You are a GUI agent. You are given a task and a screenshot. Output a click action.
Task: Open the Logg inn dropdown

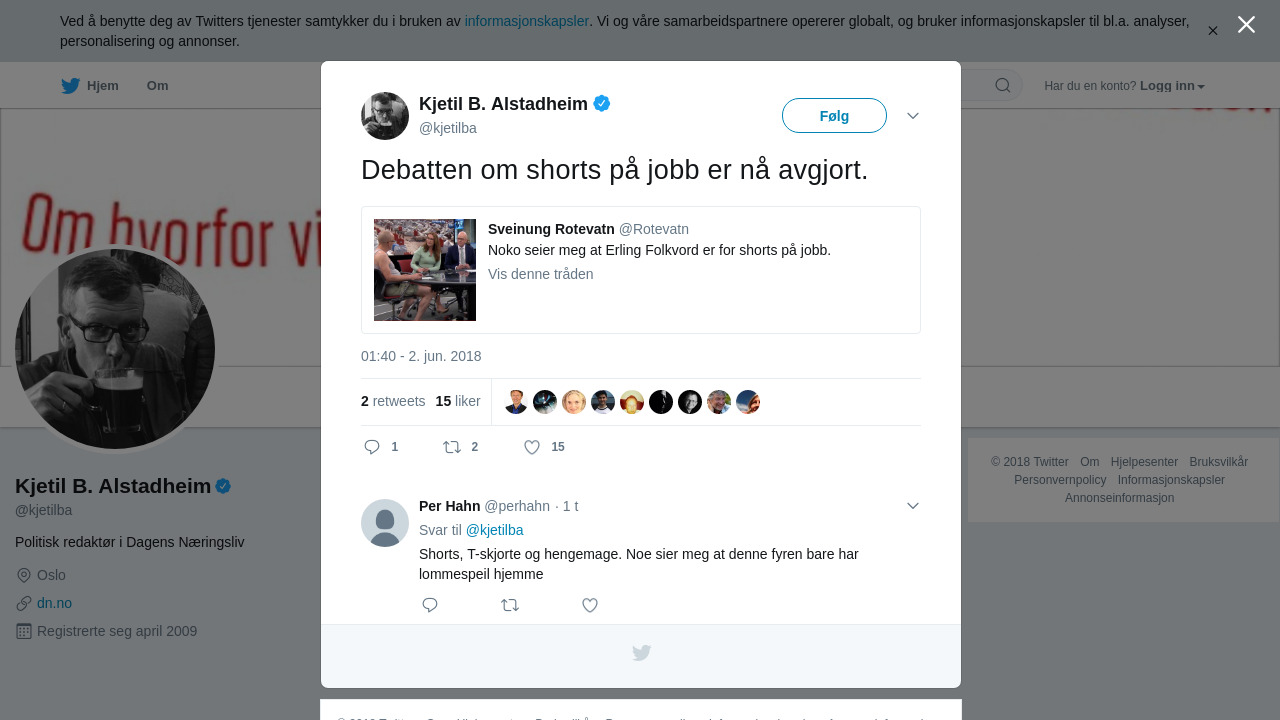click(x=1172, y=86)
